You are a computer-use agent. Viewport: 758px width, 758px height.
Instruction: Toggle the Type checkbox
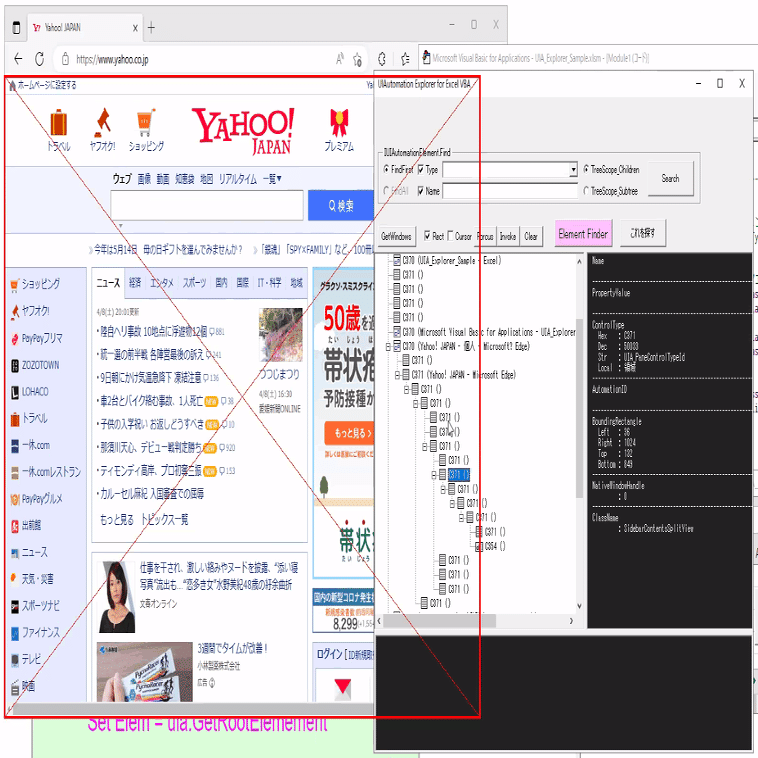coord(421,169)
